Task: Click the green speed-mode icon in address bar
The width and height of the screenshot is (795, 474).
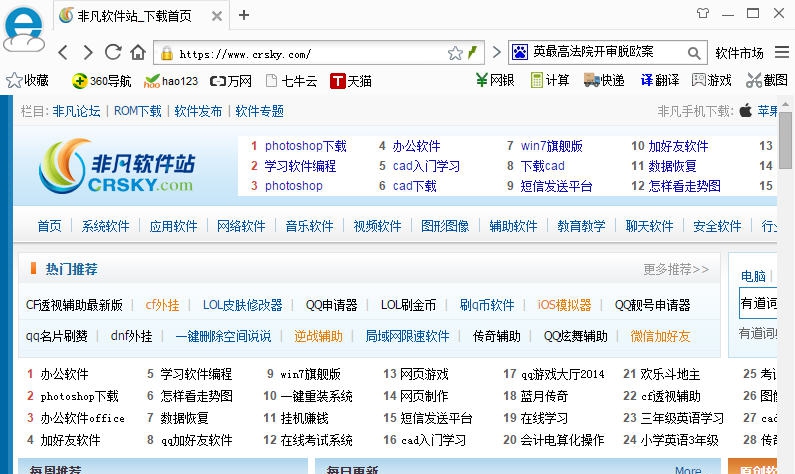Action: [473, 52]
